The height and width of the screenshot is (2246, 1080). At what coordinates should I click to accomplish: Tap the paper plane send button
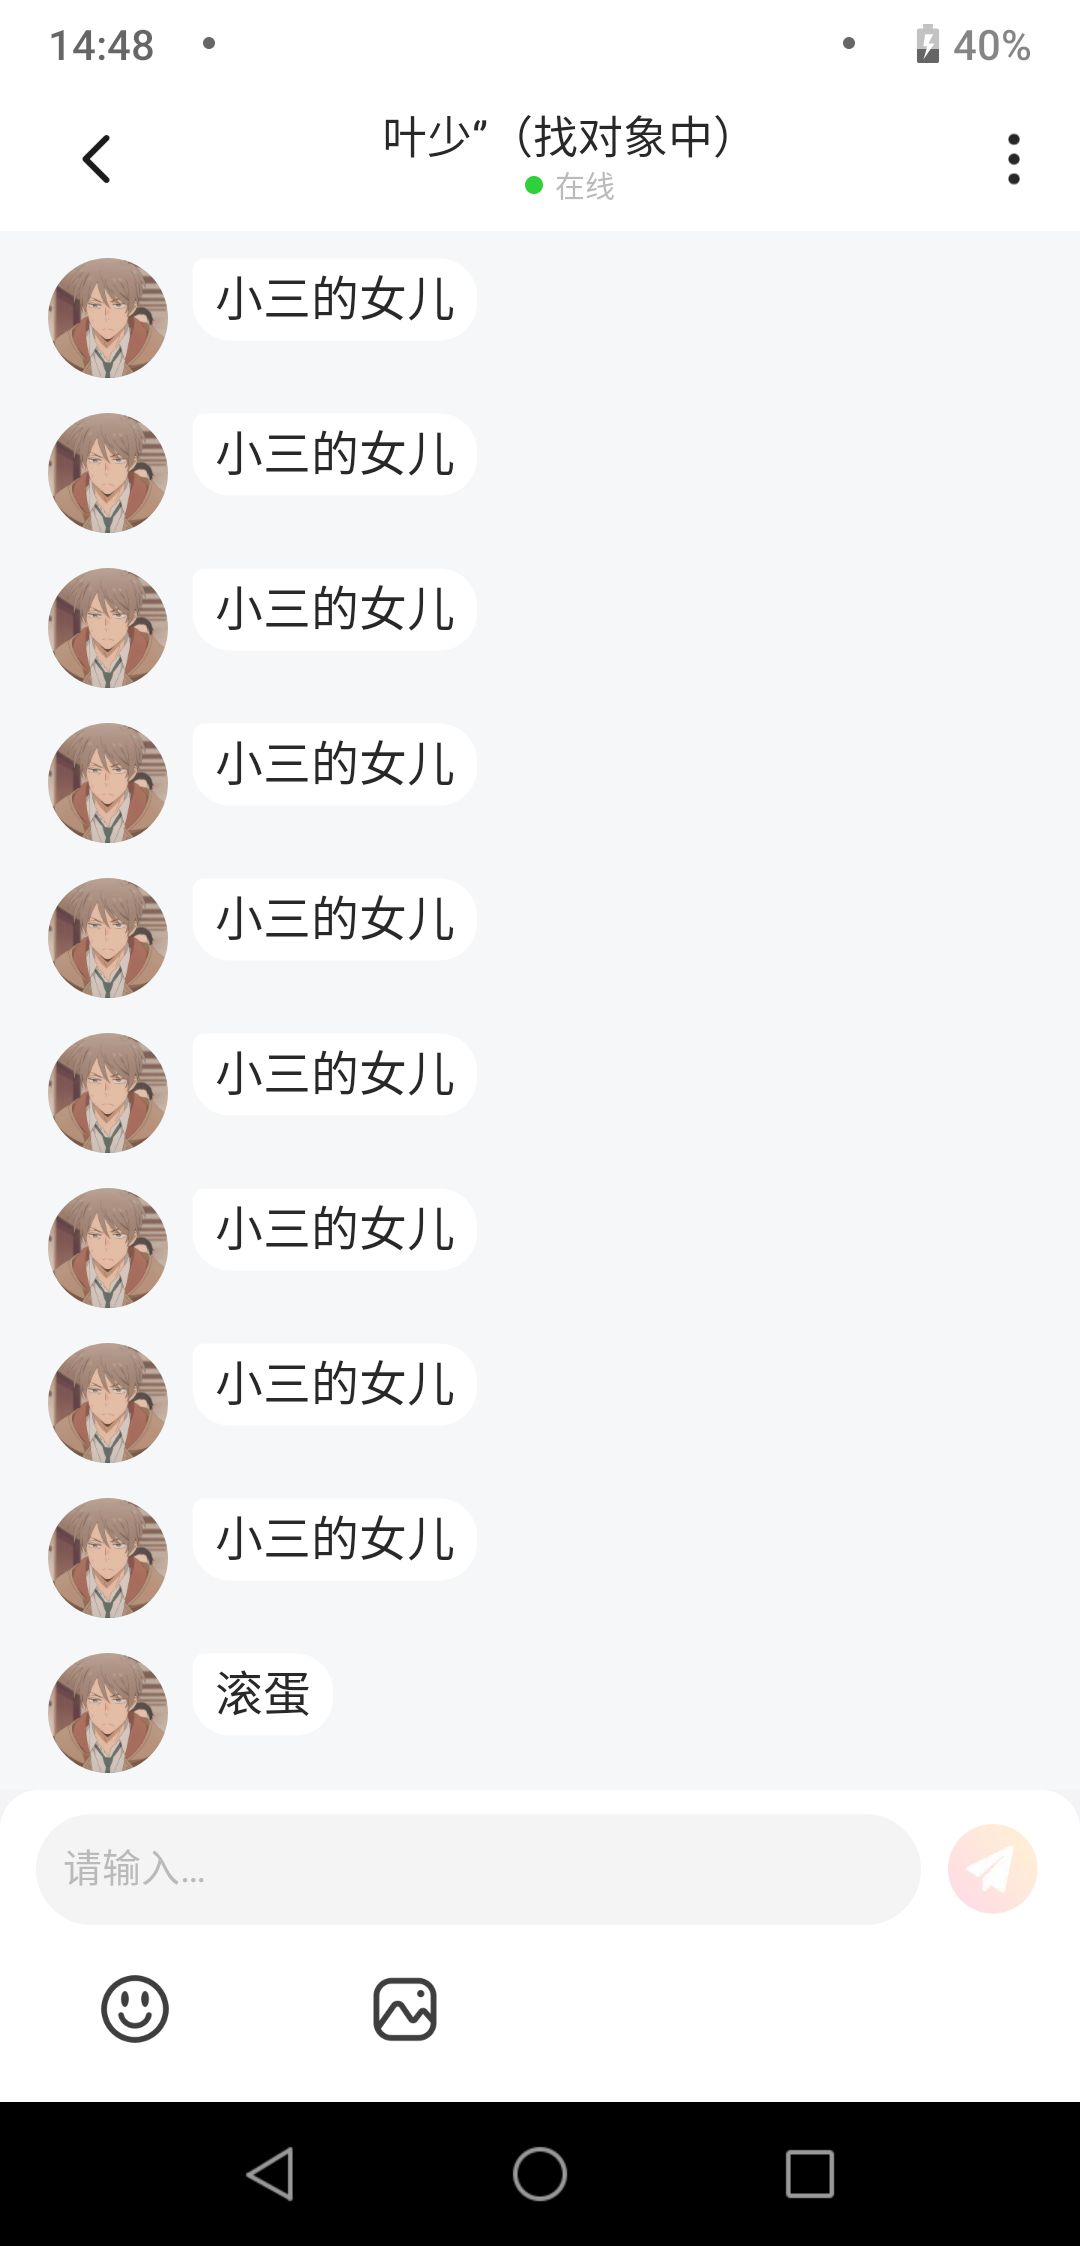992,1869
